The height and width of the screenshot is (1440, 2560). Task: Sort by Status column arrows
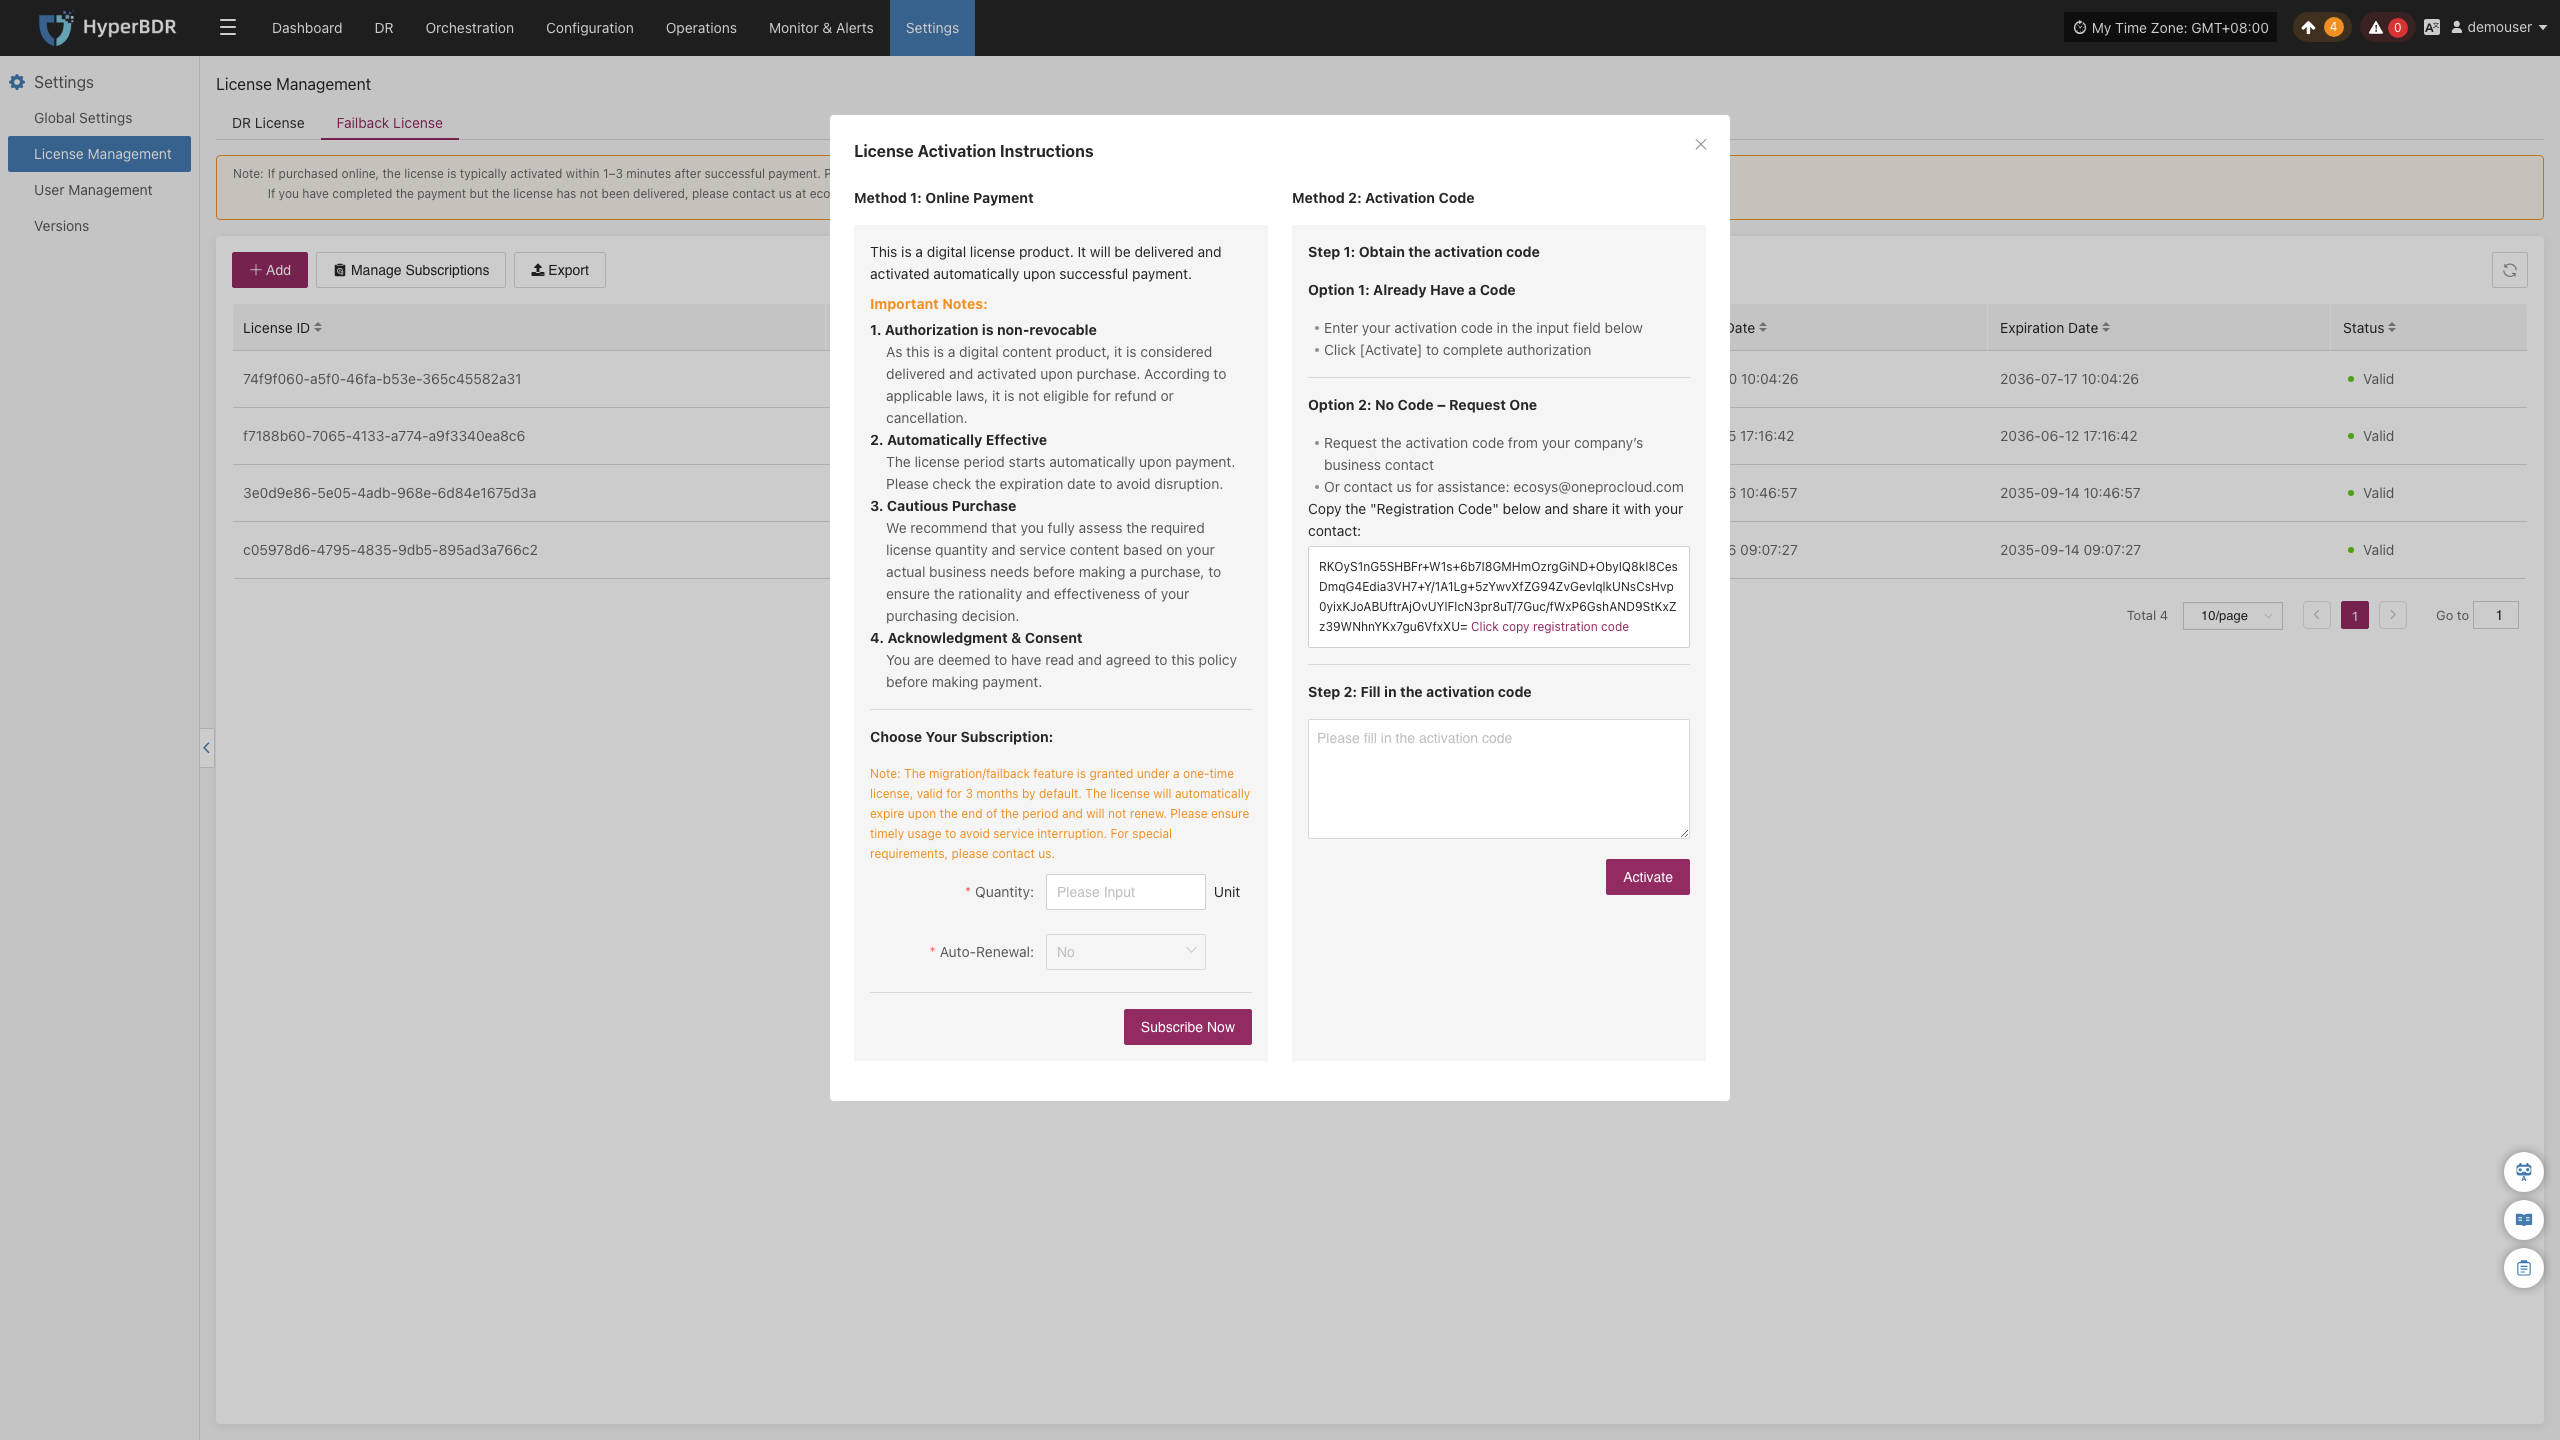click(x=2392, y=327)
